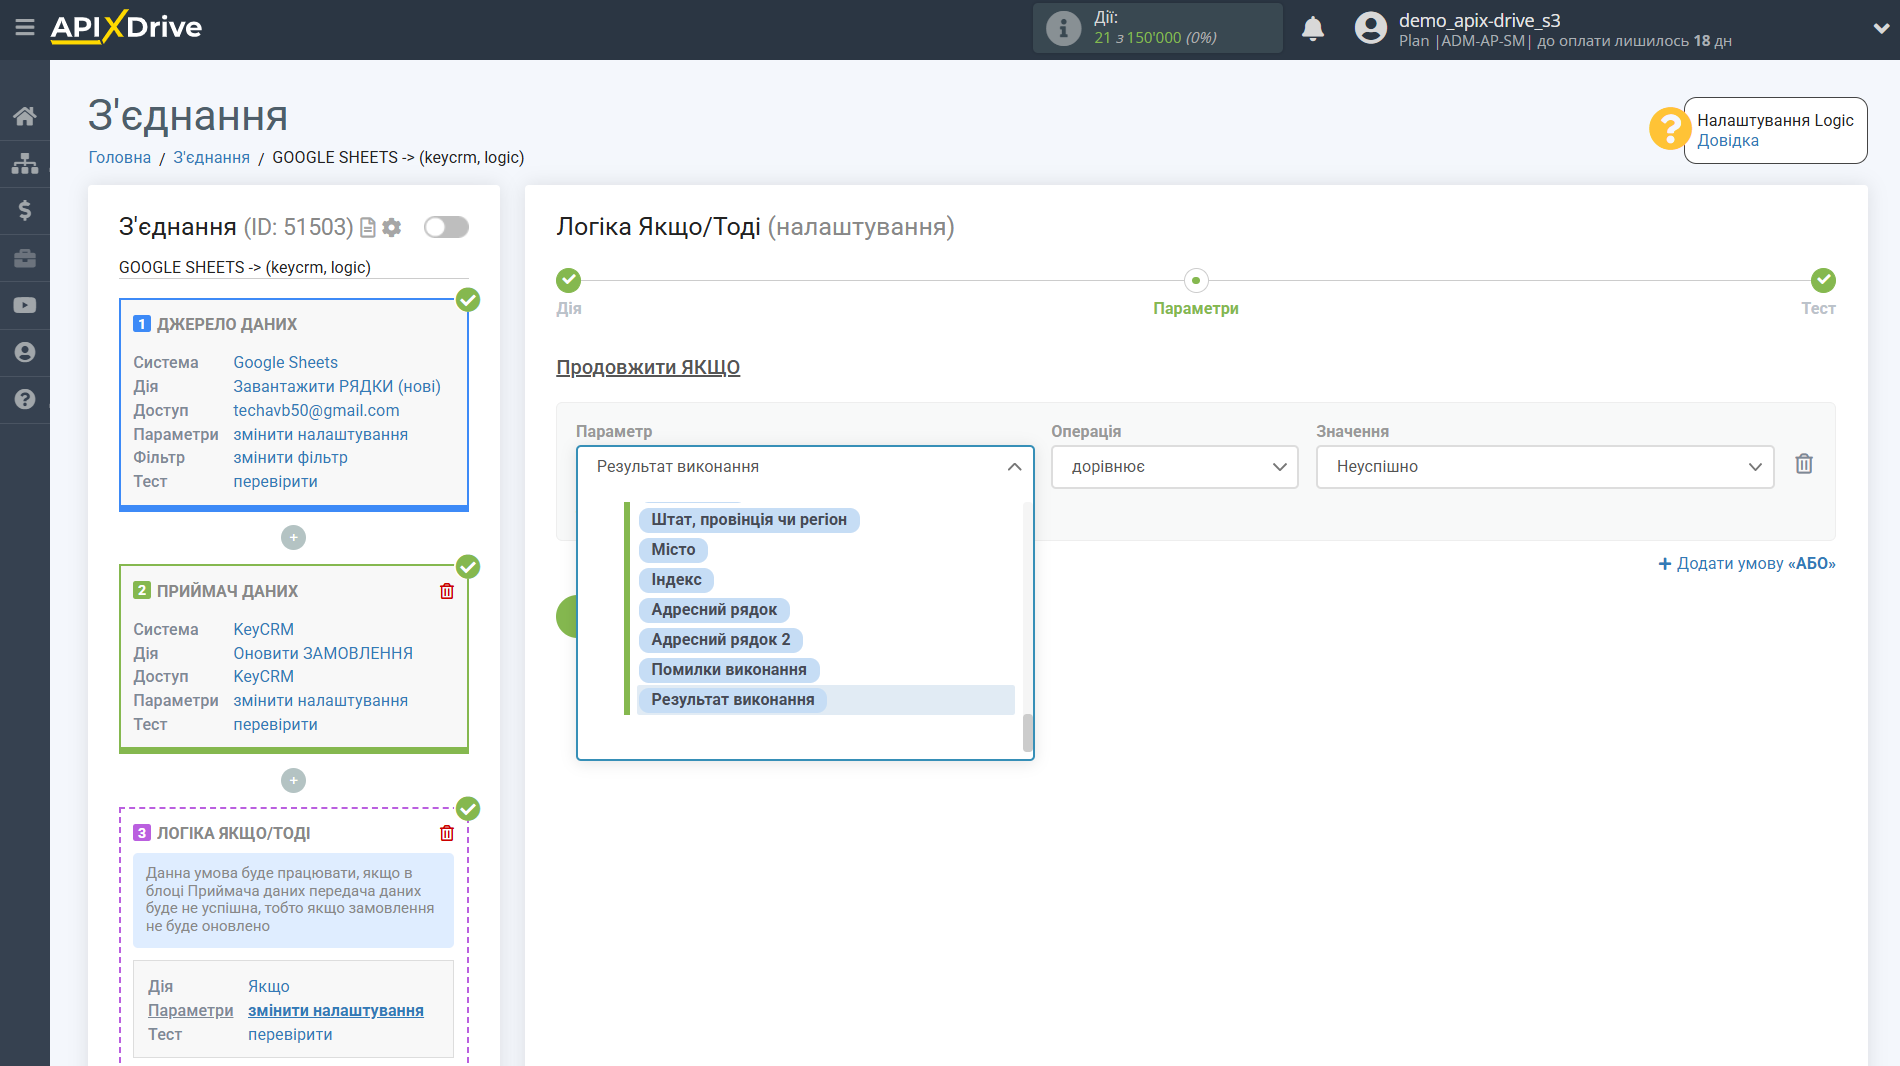Delete the ЛОГІКА ЯКЩО/ТОДІ block
This screenshot has height=1066, width=1900.
coord(447,833)
